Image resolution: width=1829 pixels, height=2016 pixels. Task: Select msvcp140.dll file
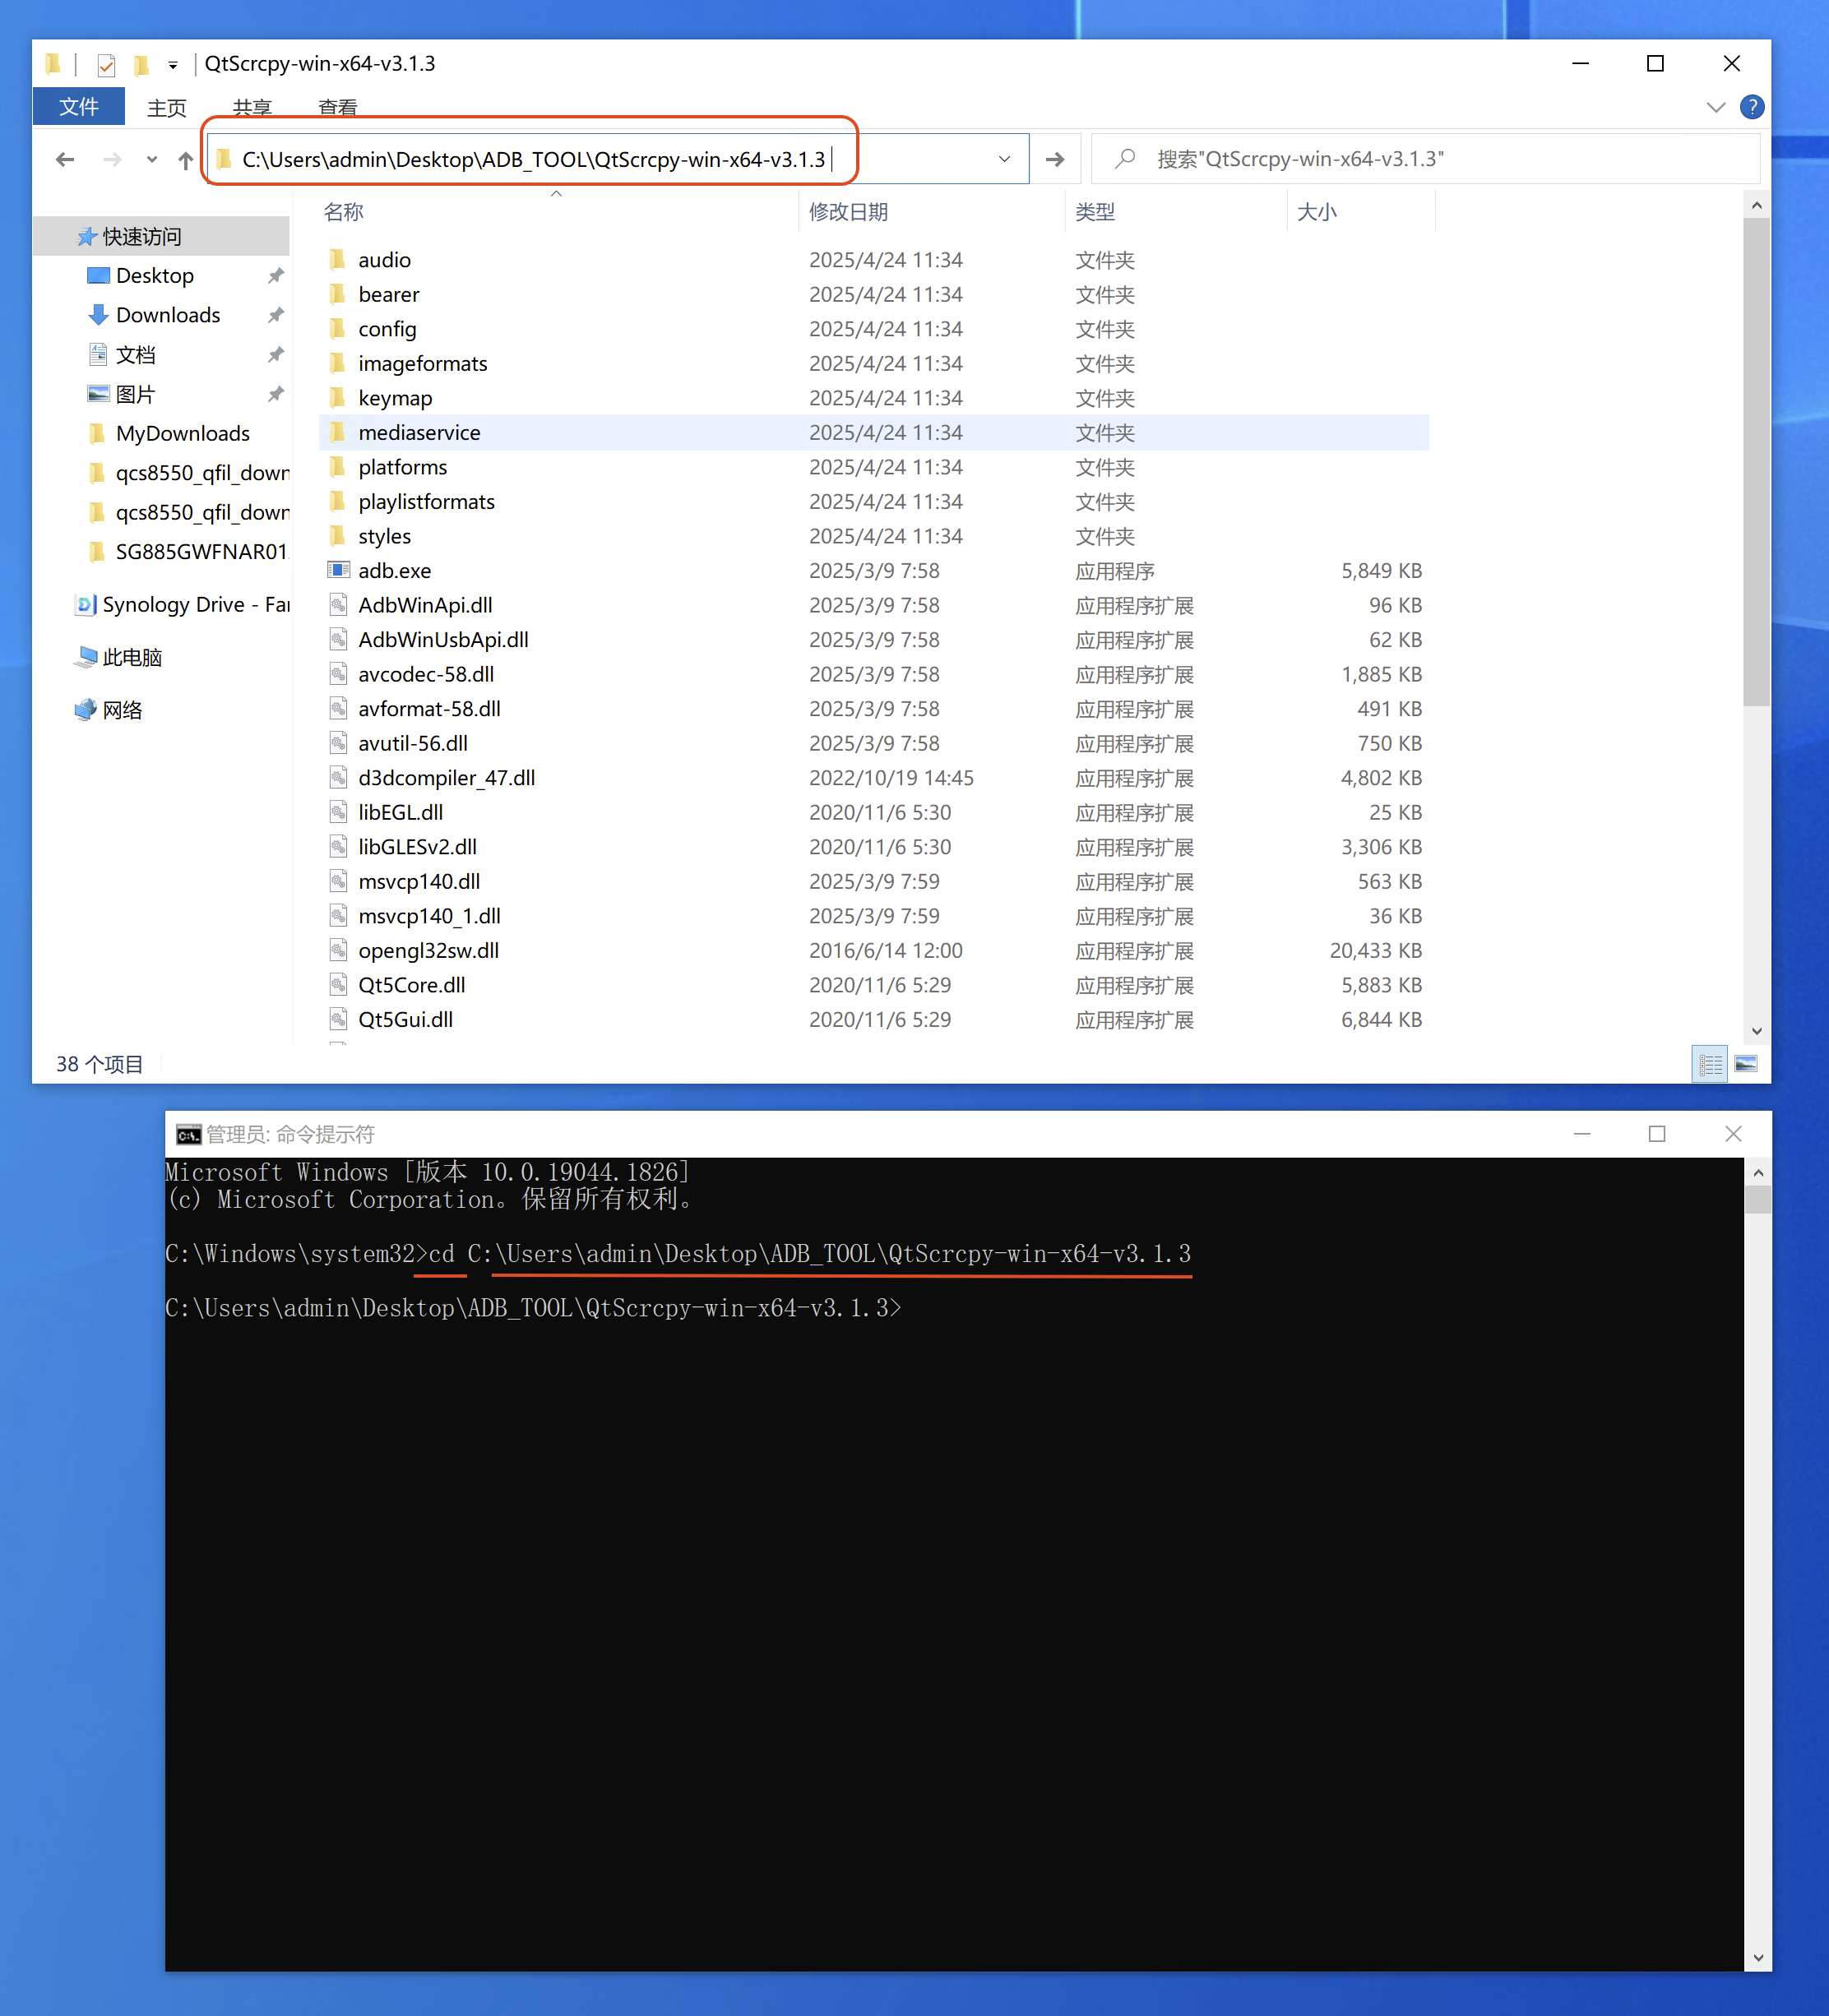click(419, 881)
